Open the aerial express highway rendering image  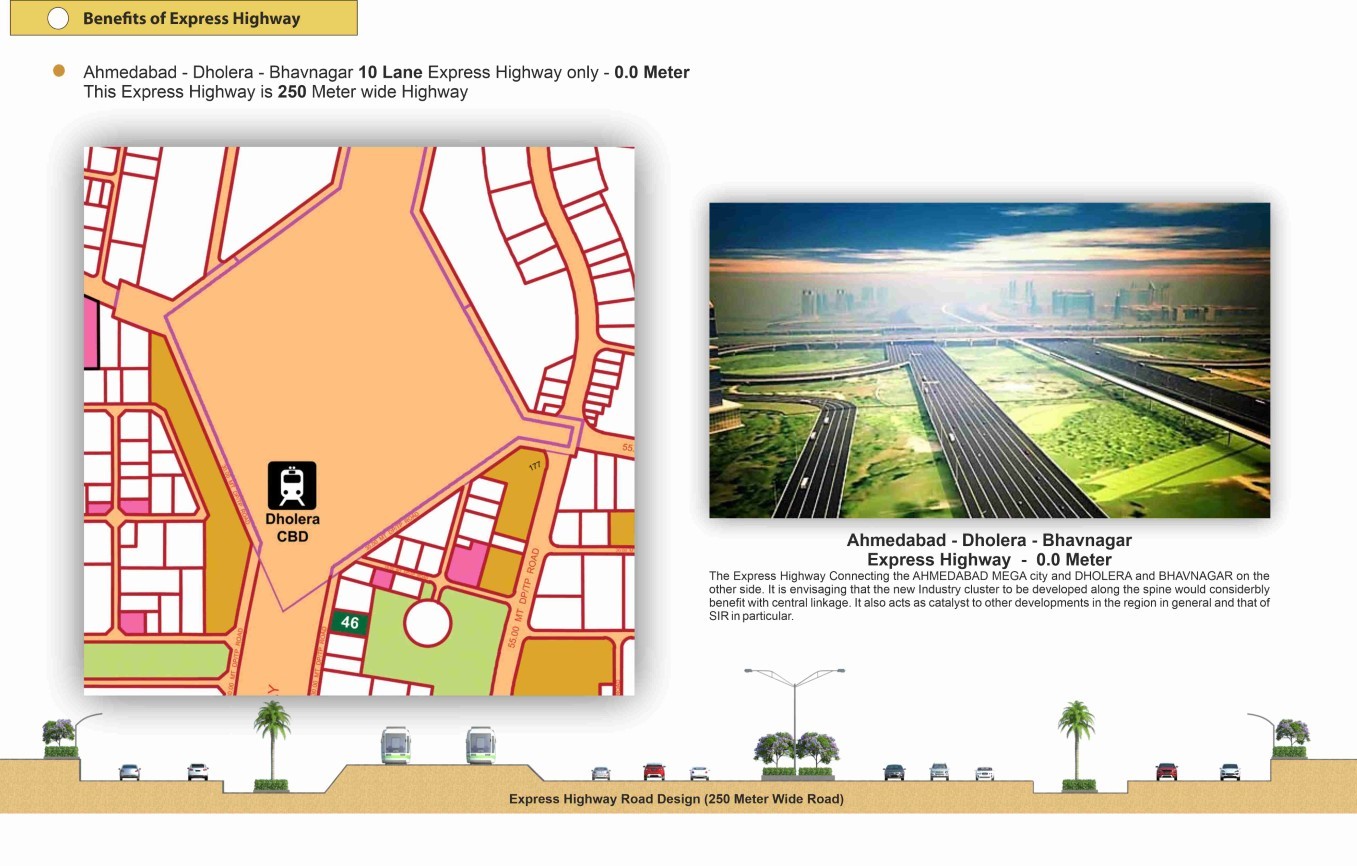click(989, 360)
